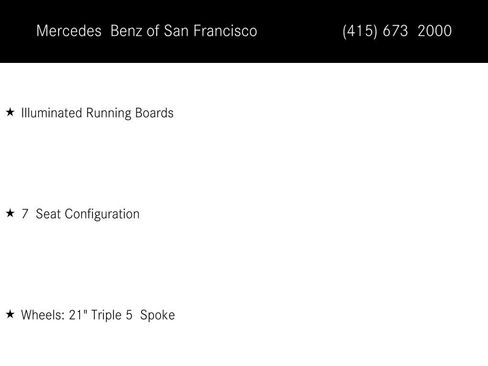Screen dimensions: 488x366
Task: Select the Illuminated Running Boards feature text
Action: click(x=97, y=113)
